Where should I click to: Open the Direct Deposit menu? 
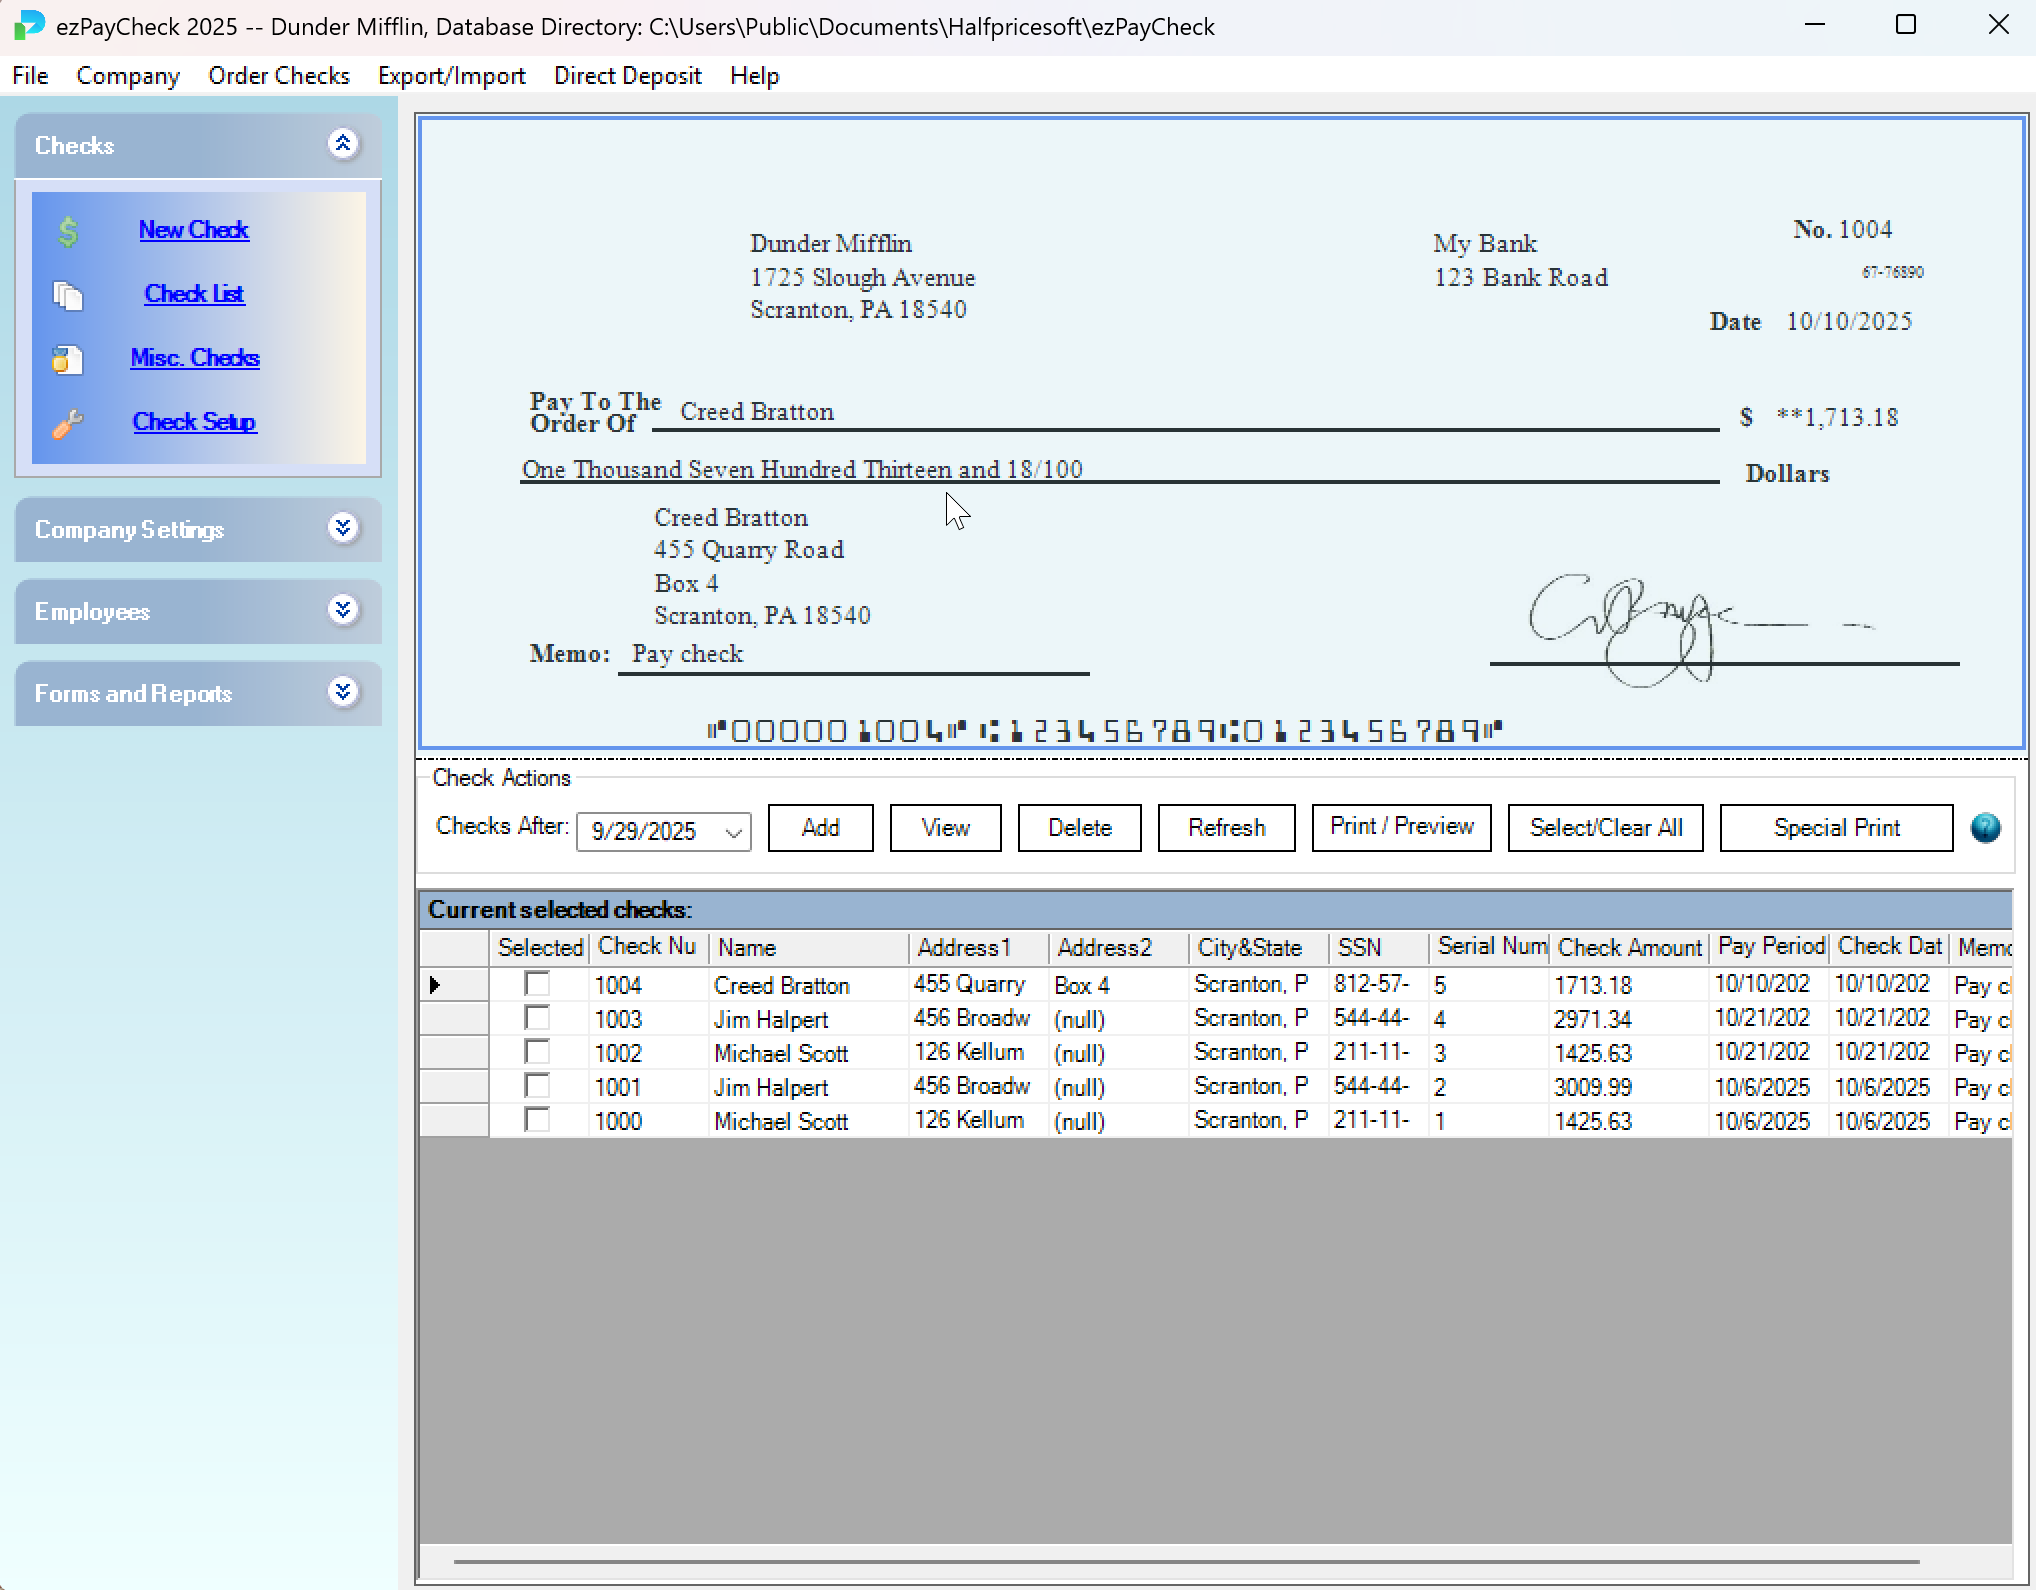point(627,75)
